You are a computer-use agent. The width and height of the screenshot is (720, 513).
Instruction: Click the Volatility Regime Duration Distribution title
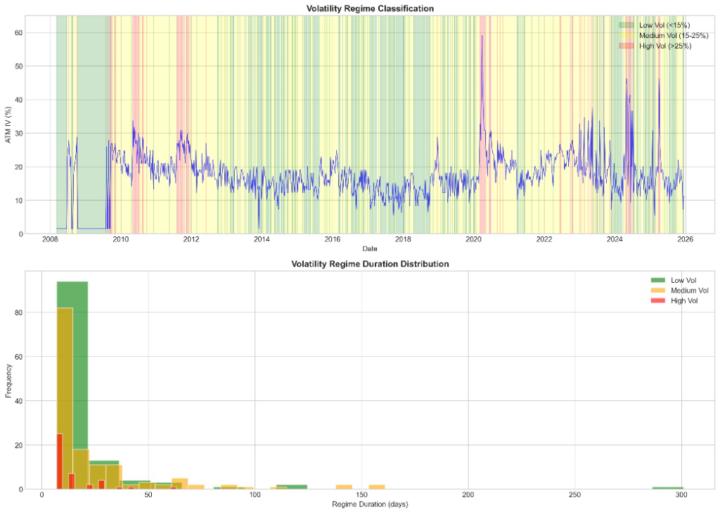point(370,264)
